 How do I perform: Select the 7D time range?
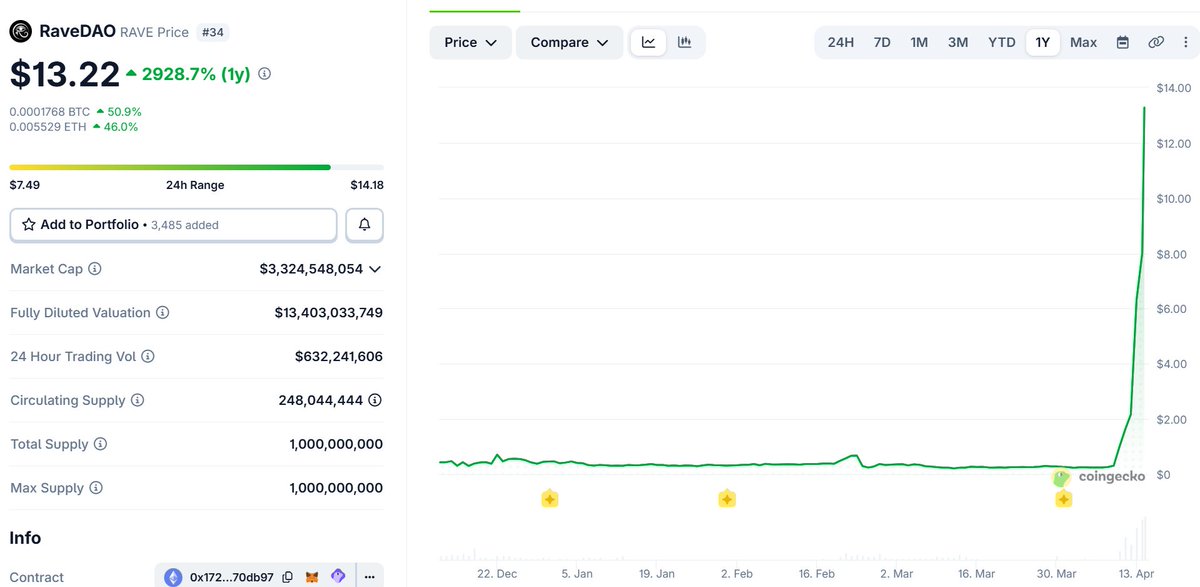882,42
